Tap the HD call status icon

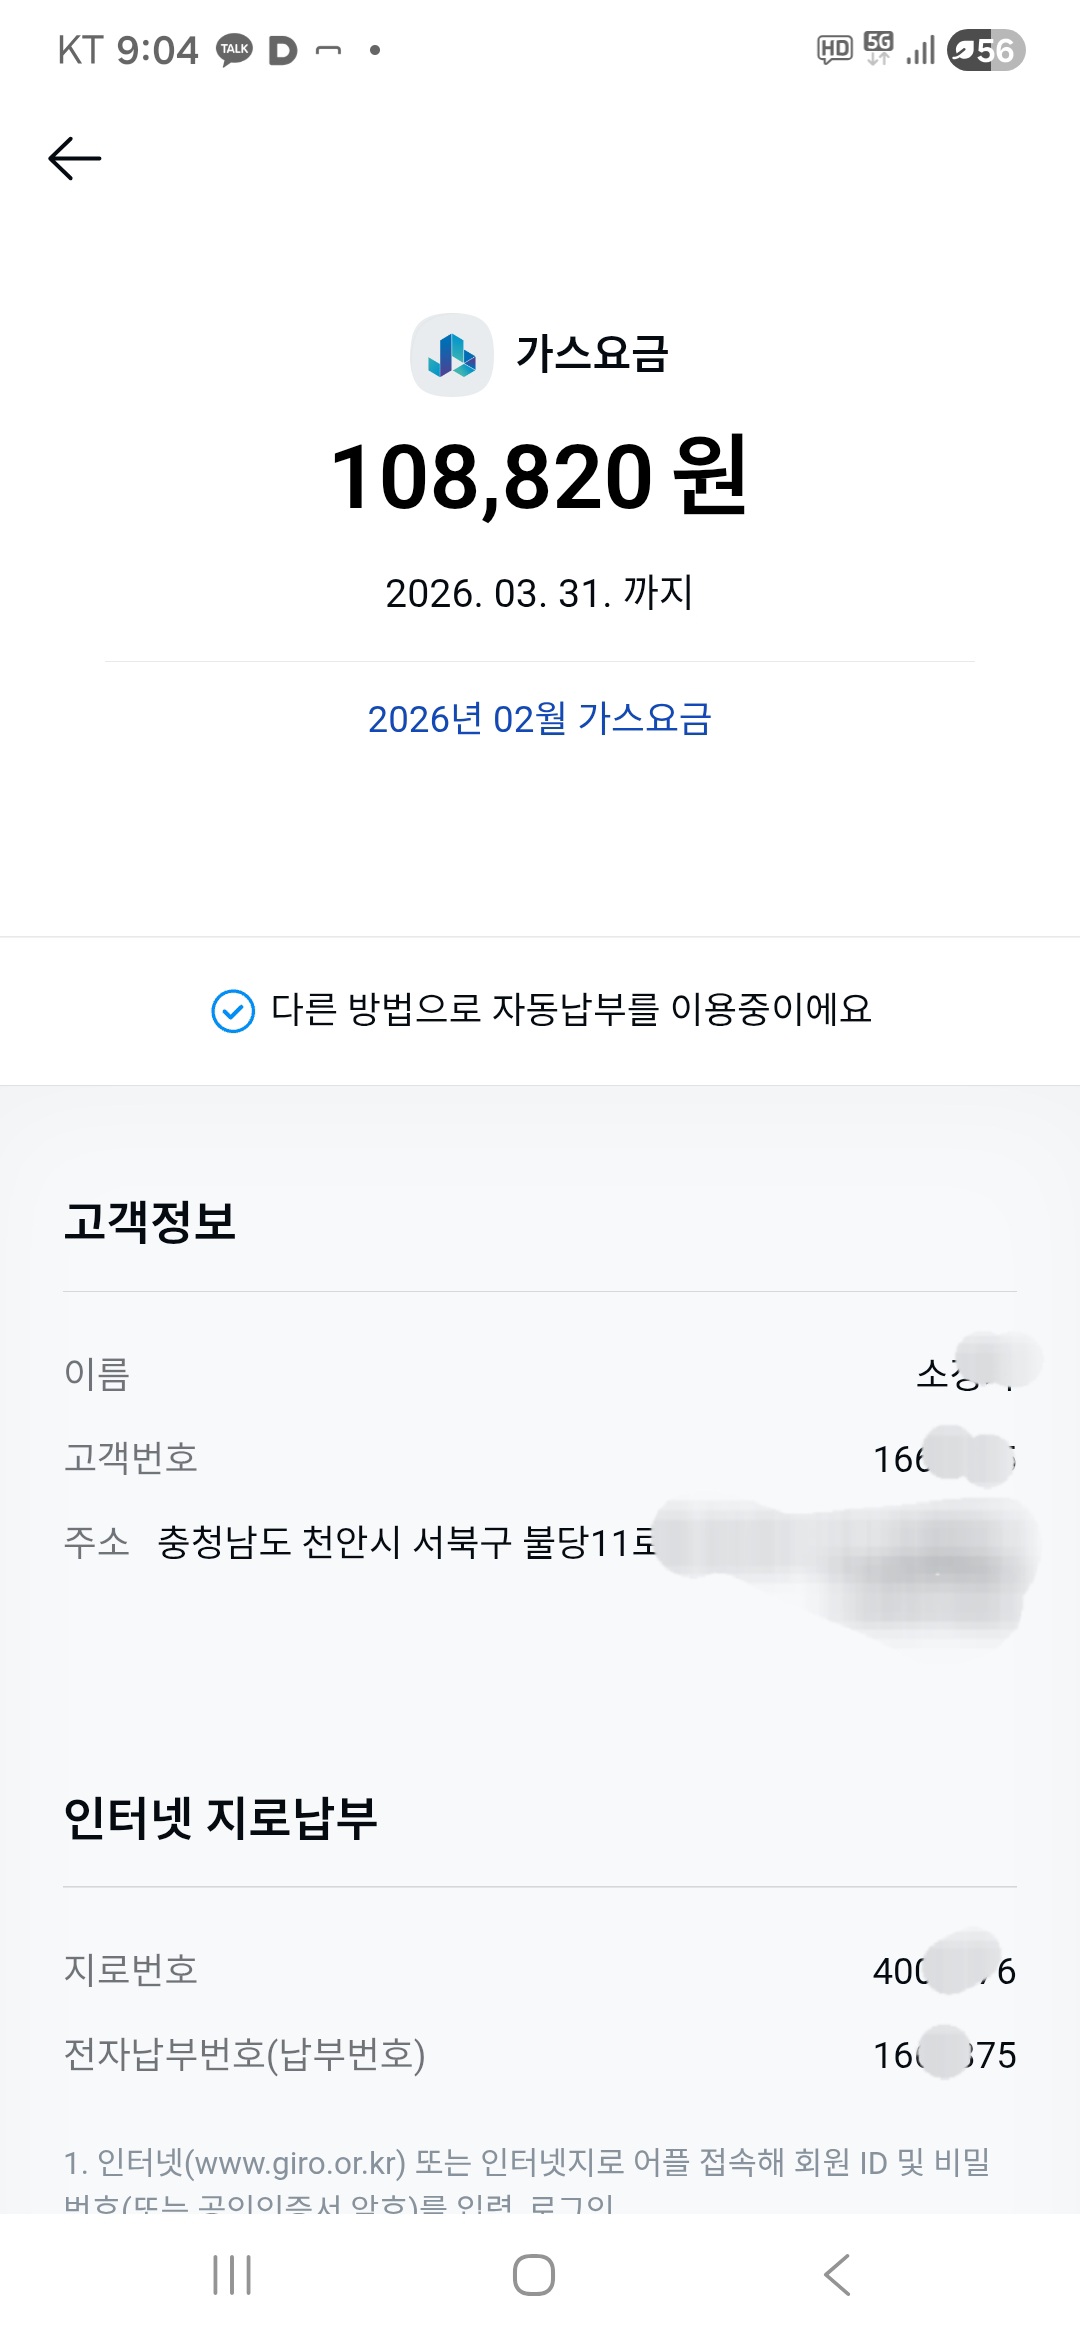coord(834,49)
